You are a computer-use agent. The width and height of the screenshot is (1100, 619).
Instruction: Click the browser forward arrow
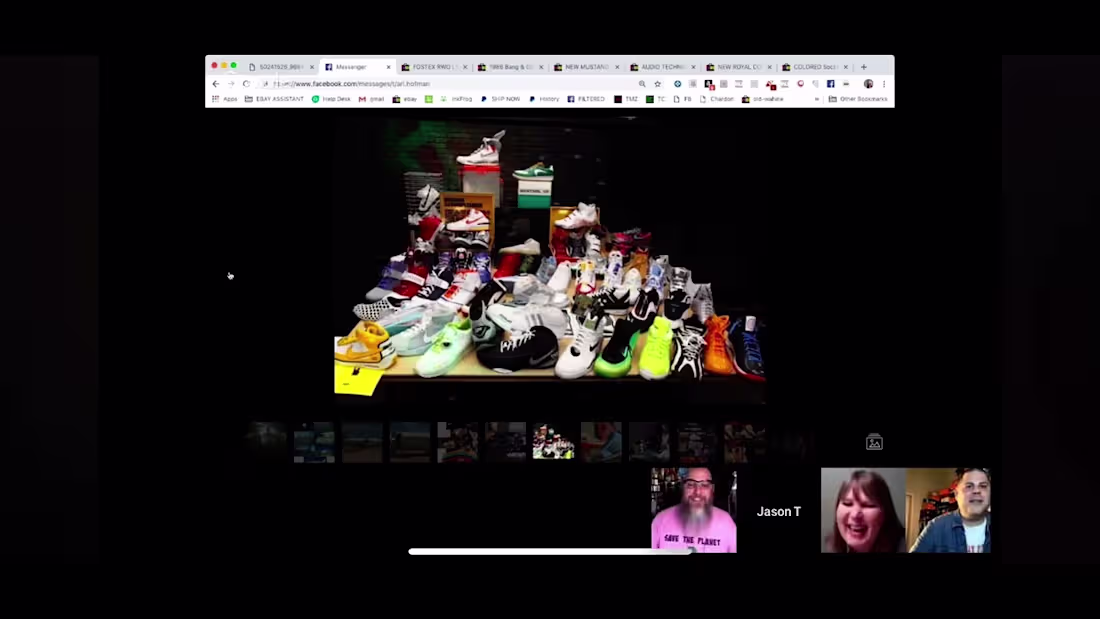(x=231, y=84)
